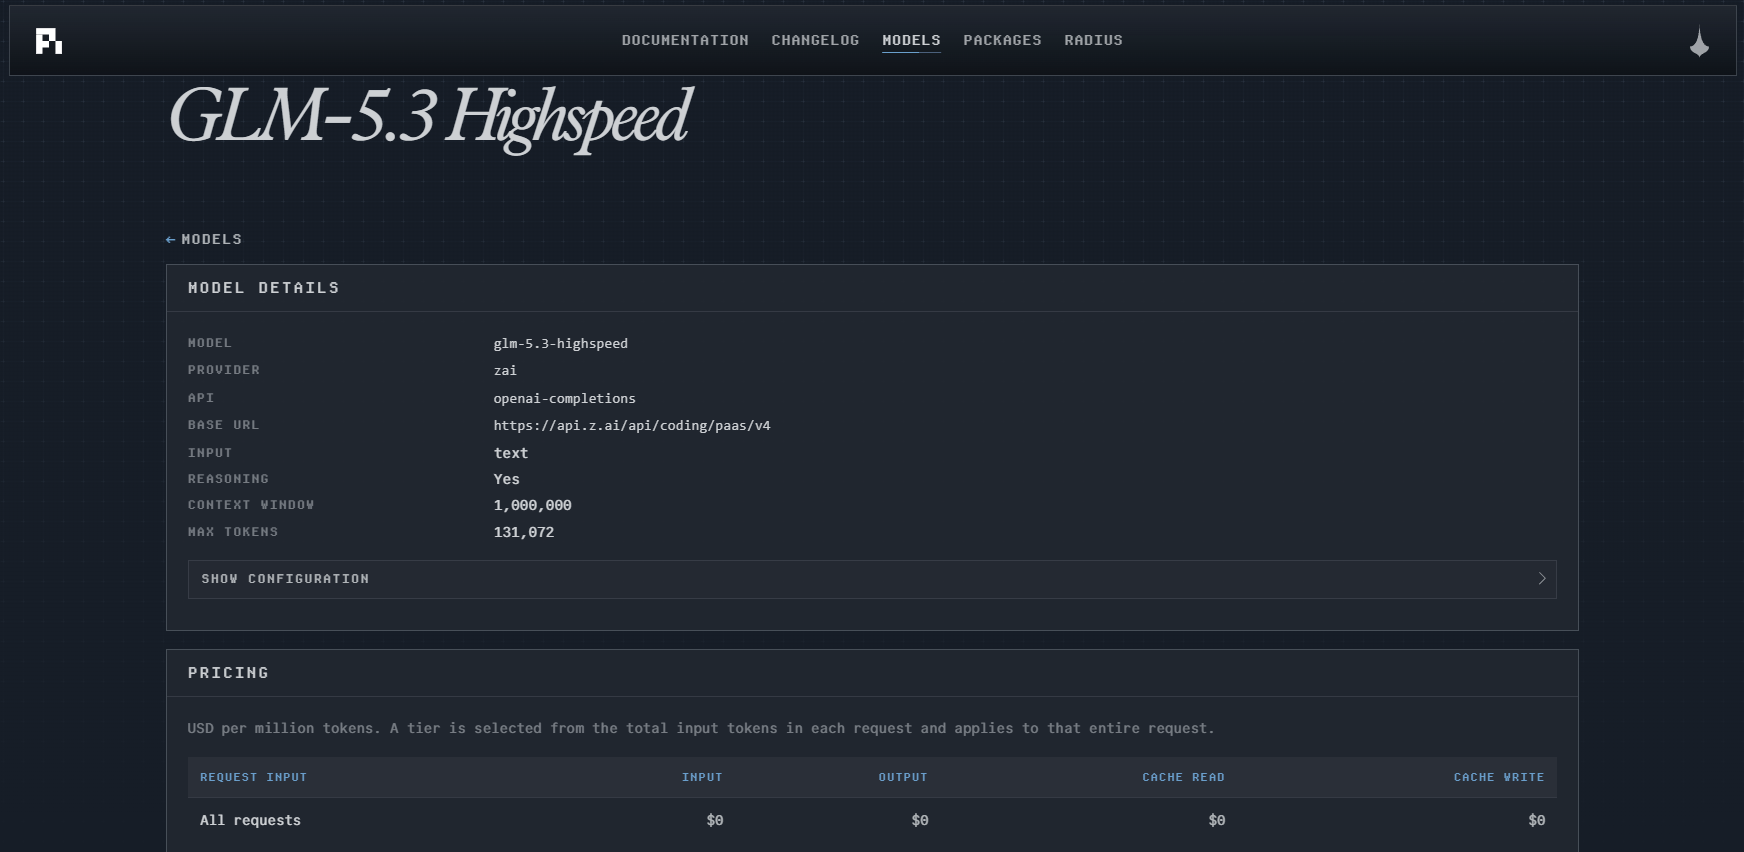Select the All requests pricing row
The image size is (1744, 852).
[872, 820]
